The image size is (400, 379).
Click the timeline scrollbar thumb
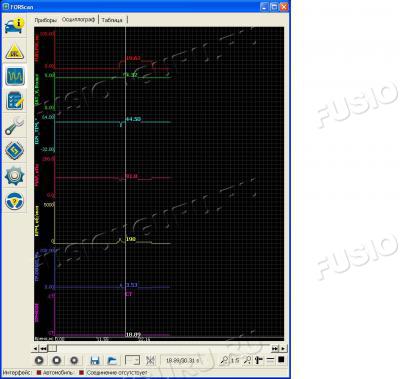pos(52,348)
